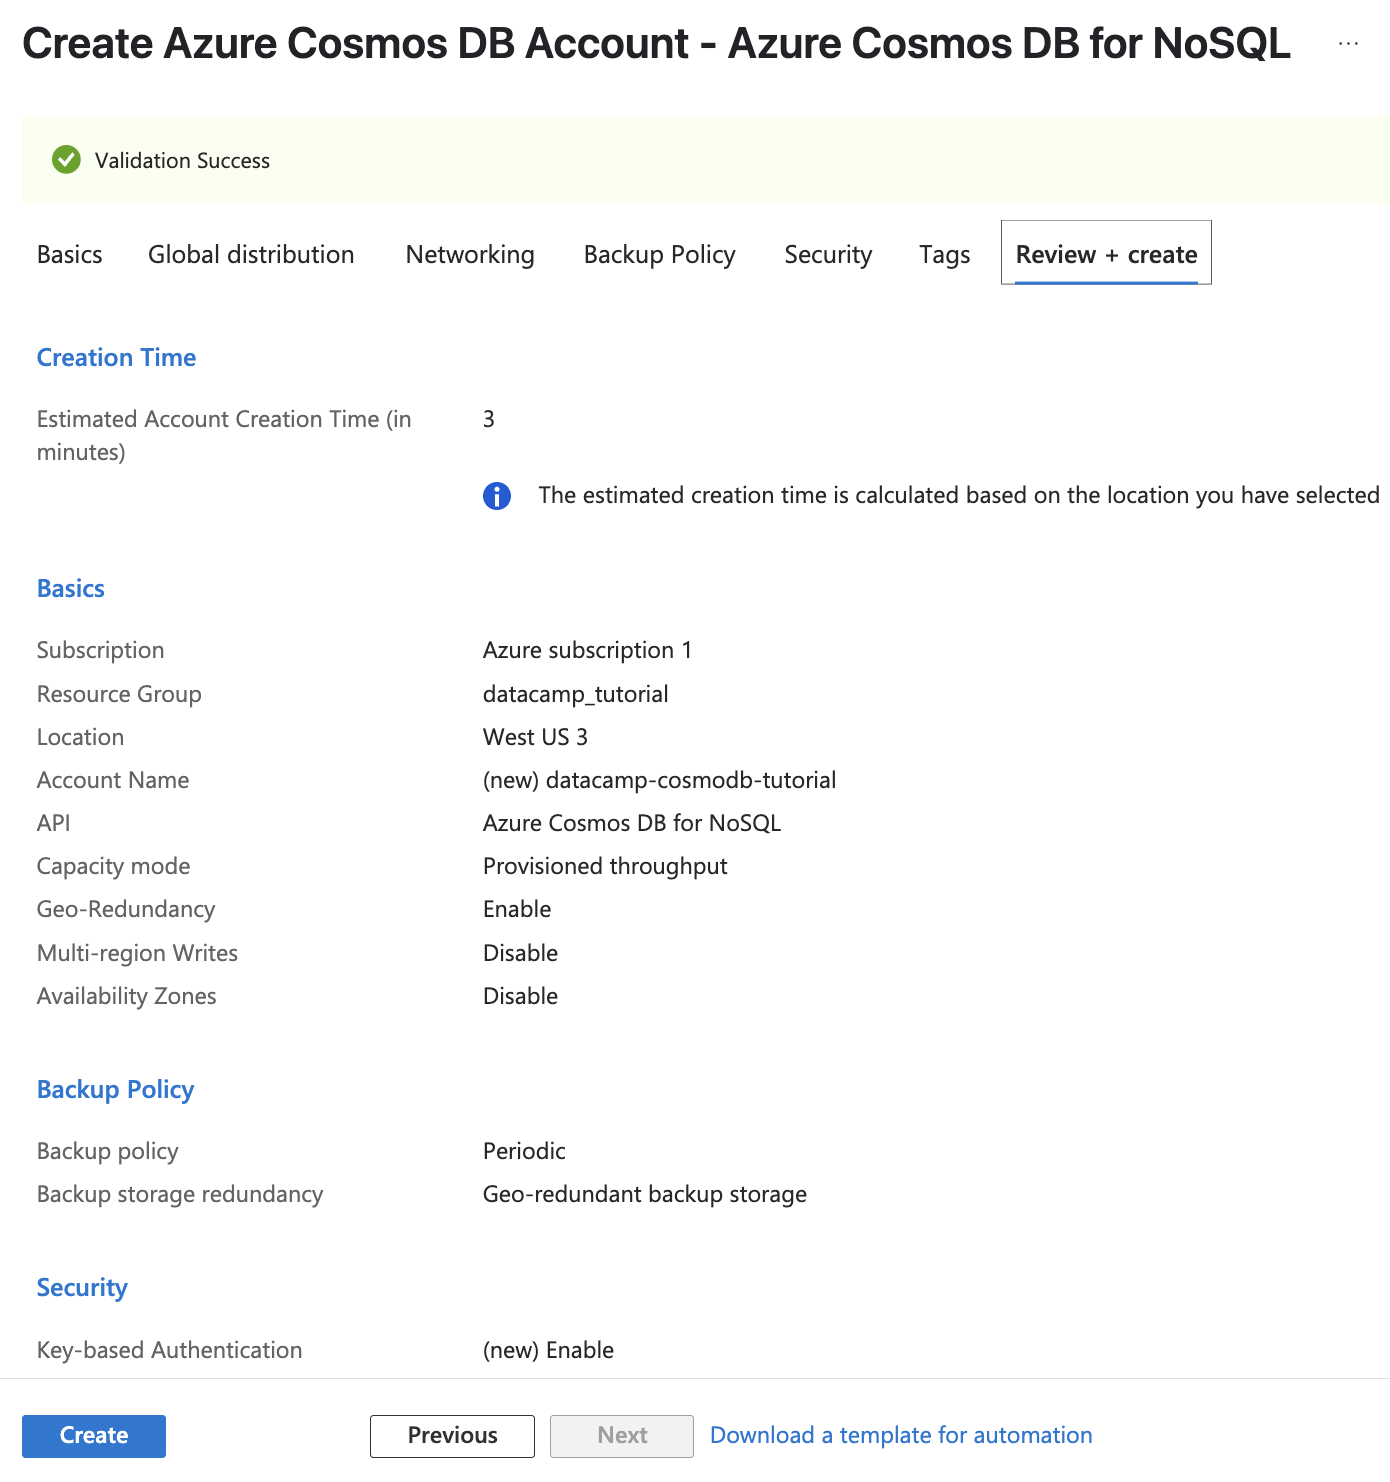Click the Create button
Viewport: 1390px width, 1482px height.
point(94,1436)
